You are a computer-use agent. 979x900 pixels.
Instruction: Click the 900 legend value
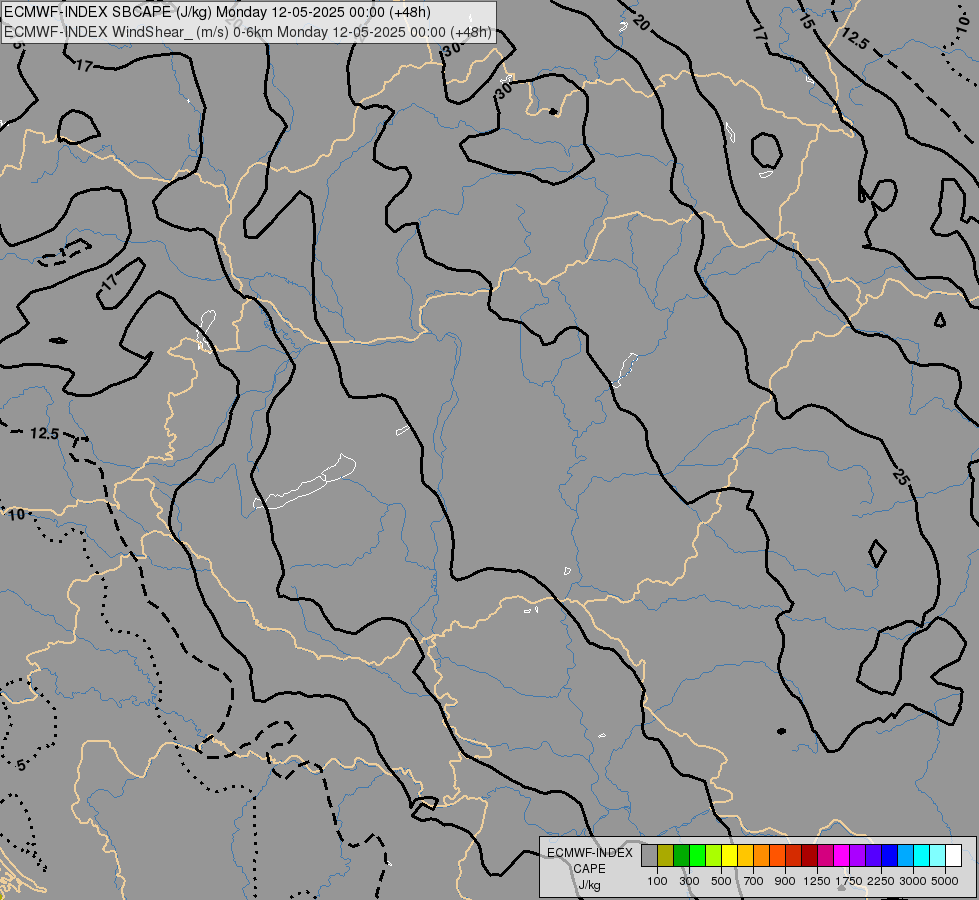[785, 881]
